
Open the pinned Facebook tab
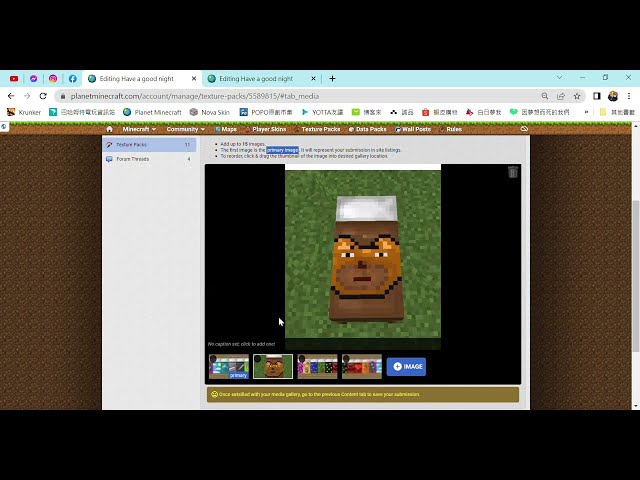(x=73, y=79)
